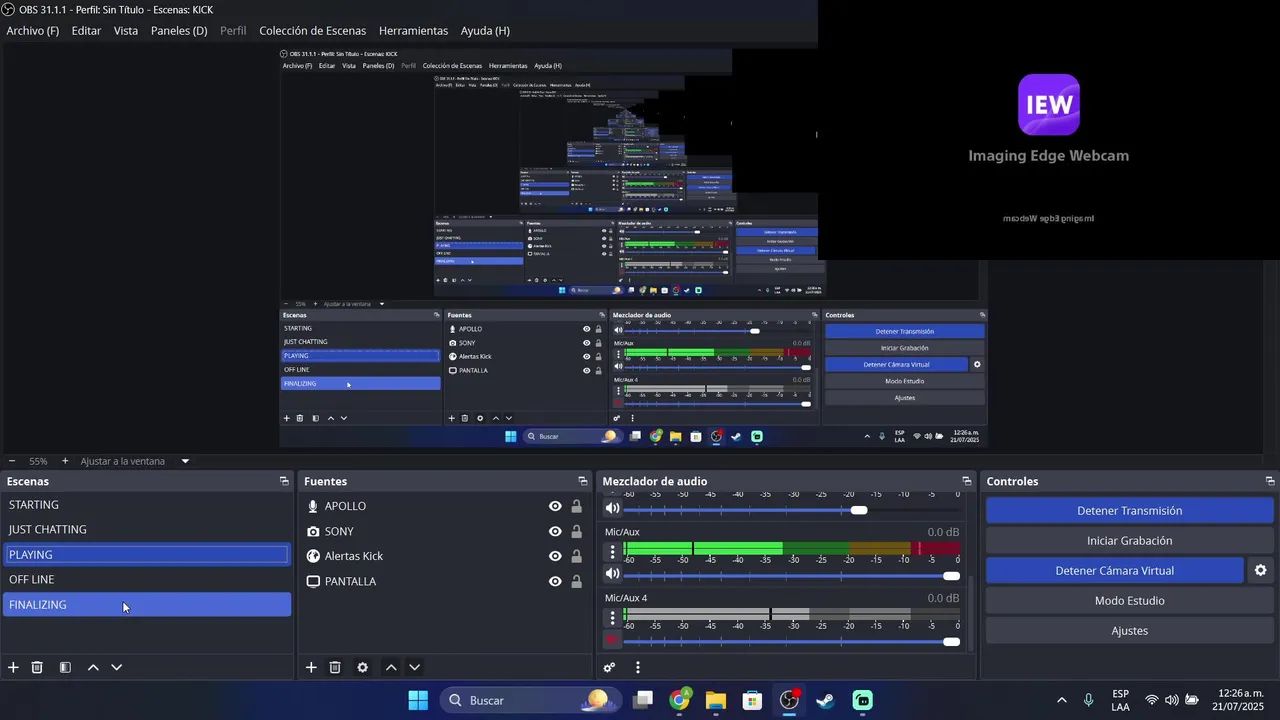Screen dimensions: 1280x720
Task: Open the Colección de Escenas menu
Action: (x=312, y=31)
